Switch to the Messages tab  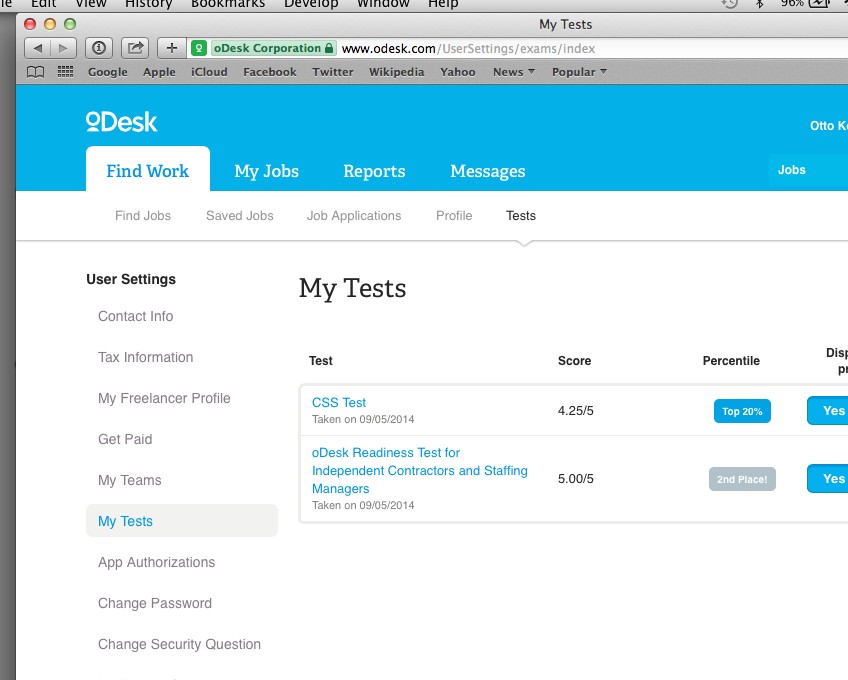coord(487,170)
